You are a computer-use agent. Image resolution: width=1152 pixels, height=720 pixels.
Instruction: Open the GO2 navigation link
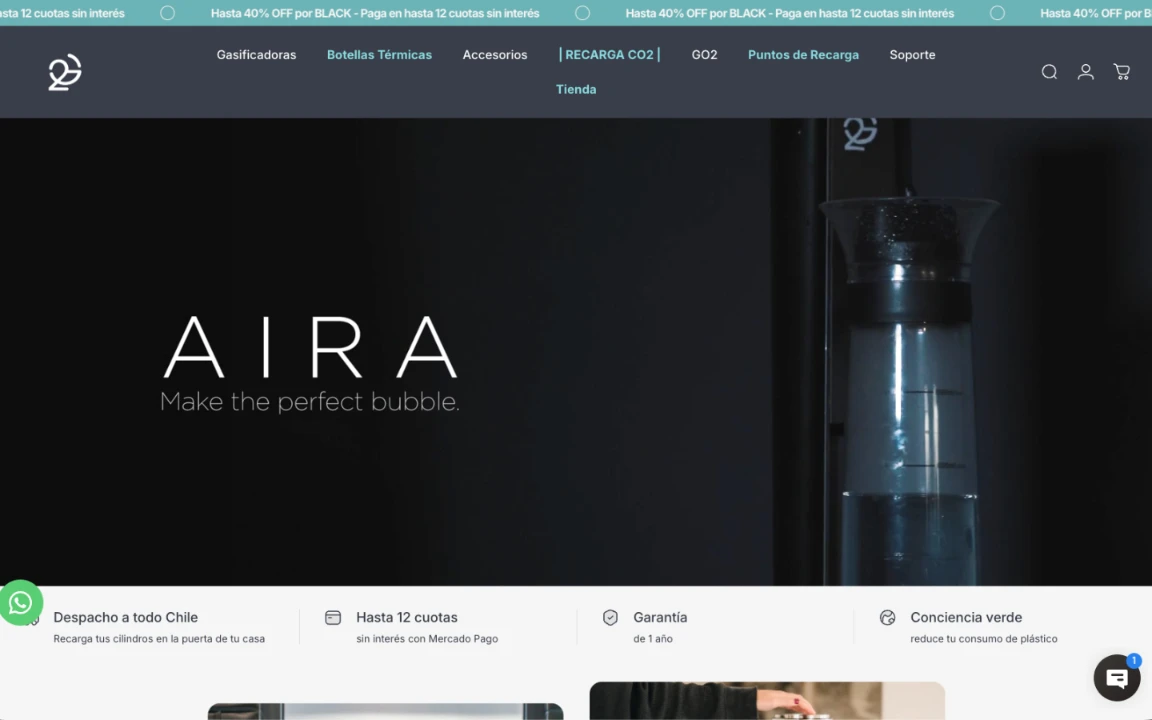pos(704,55)
